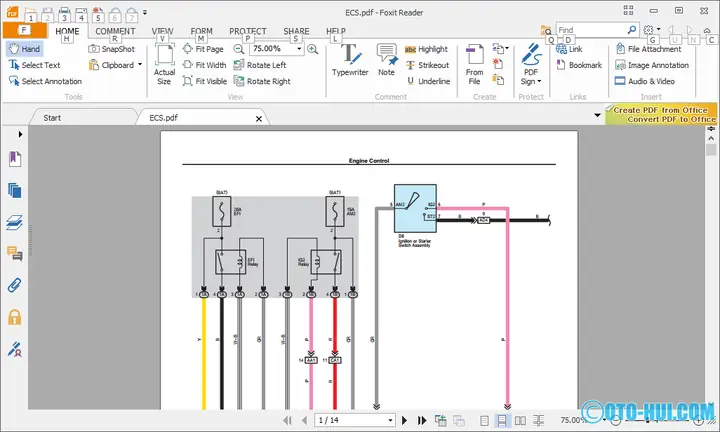The height and width of the screenshot is (432, 720).
Task: Switch to the Start document tab
Action: coord(52,118)
